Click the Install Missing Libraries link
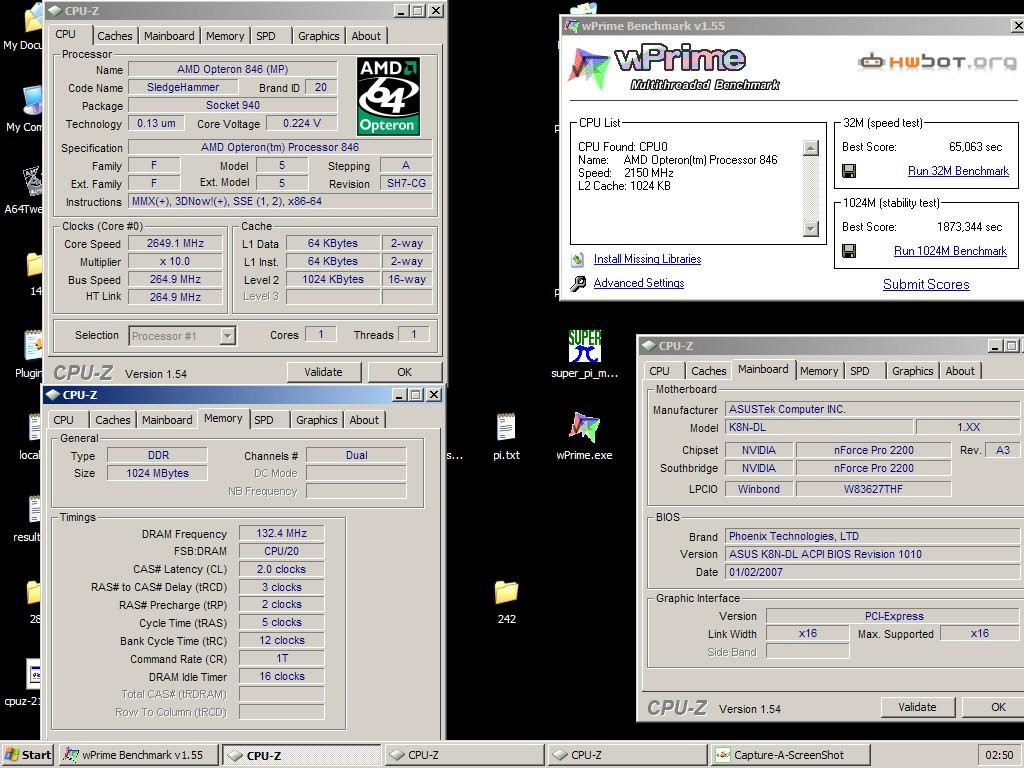This screenshot has height=768, width=1024. point(647,259)
